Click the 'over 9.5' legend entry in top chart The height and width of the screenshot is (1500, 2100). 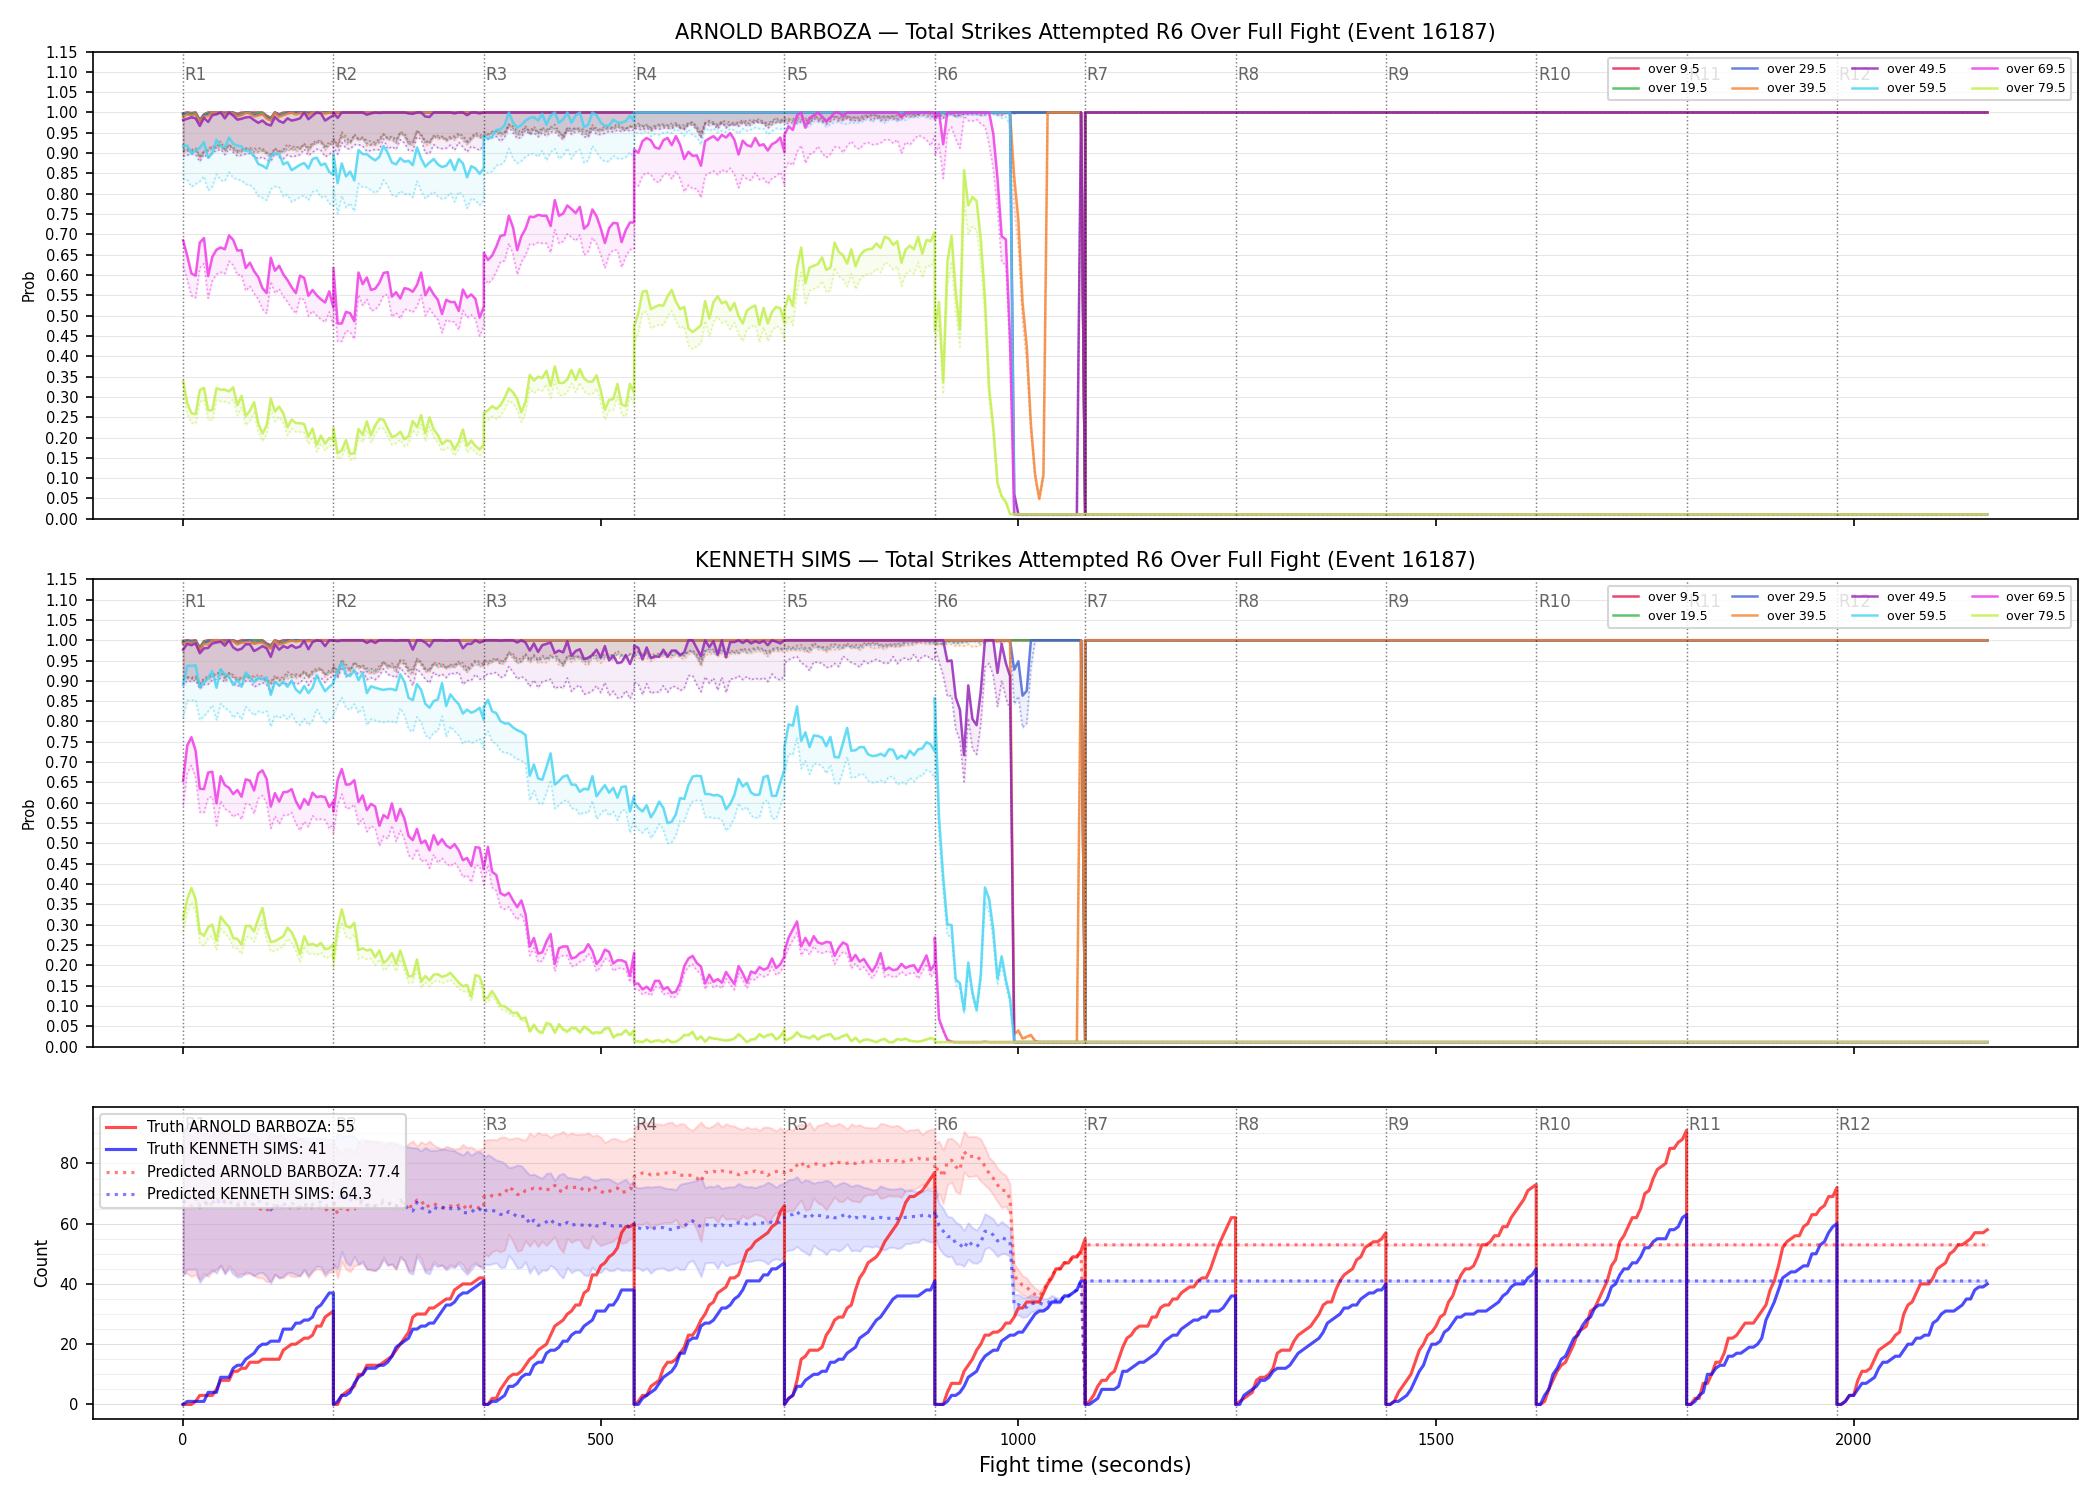(x=1656, y=69)
